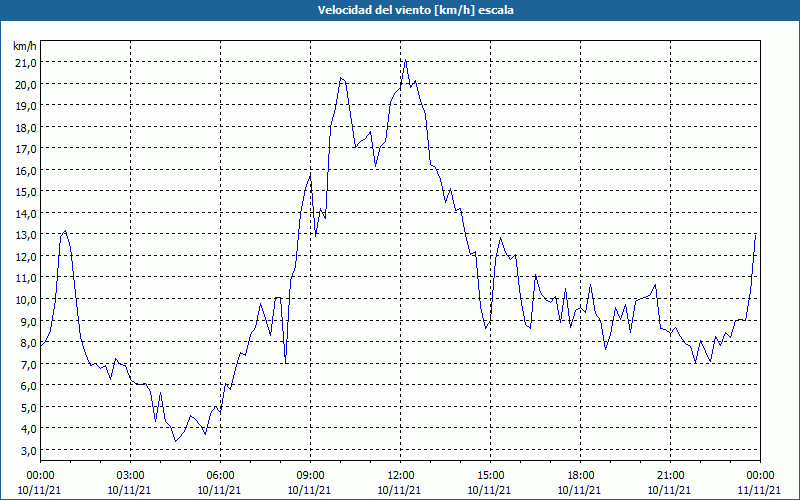Click the 9,0 y-axis value
800x500 pixels.
point(28,321)
